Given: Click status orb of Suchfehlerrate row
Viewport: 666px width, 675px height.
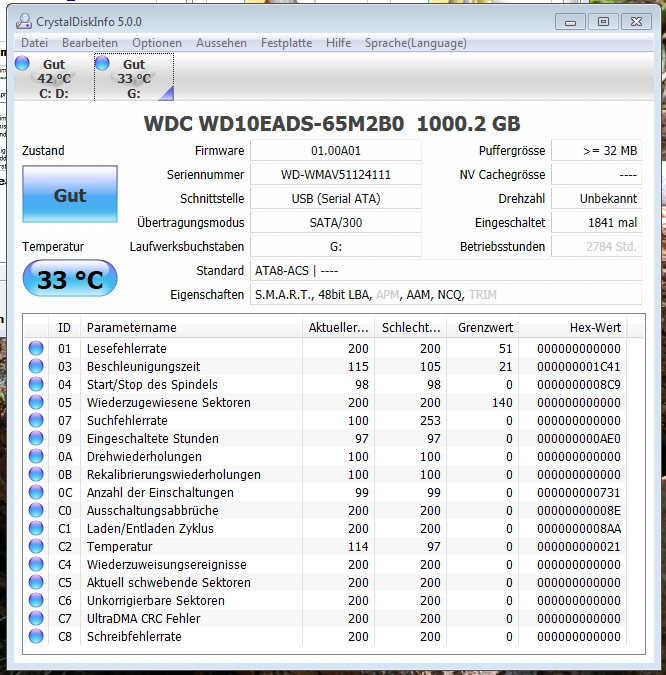Looking at the screenshot, I should 36,420.
